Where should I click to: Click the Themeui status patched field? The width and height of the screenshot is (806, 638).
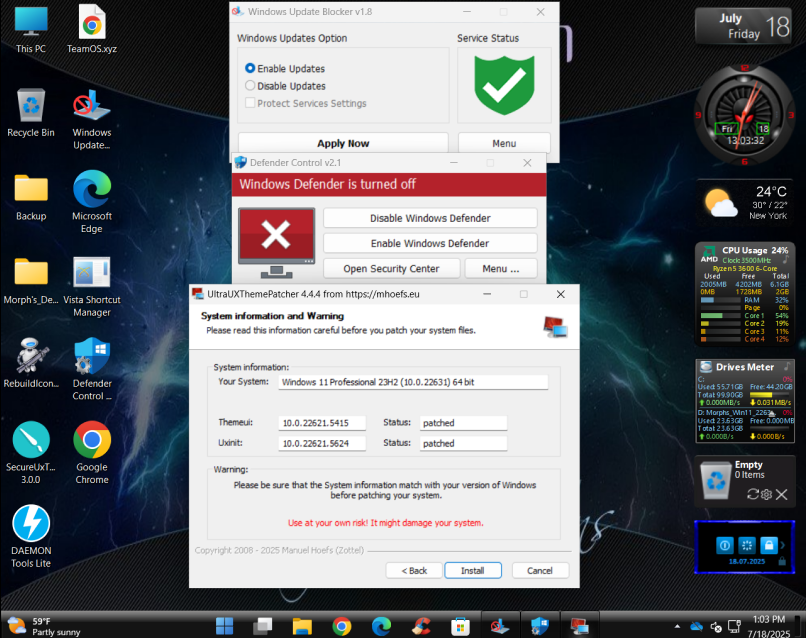[x=464, y=423]
